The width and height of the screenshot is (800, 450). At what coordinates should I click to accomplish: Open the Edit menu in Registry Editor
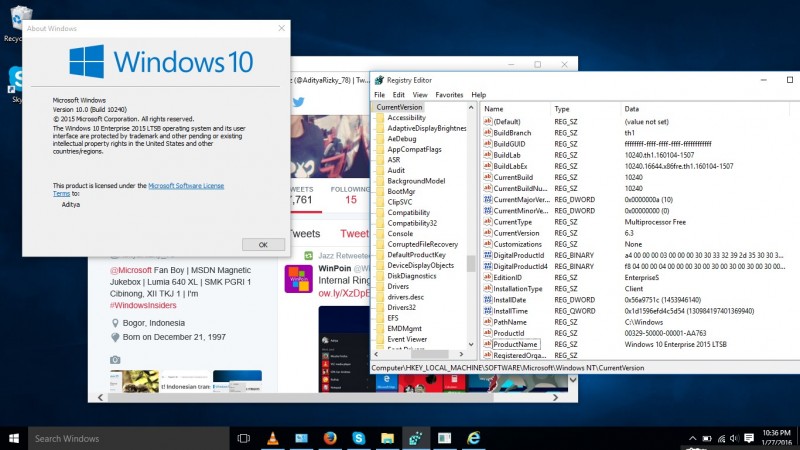pyautogui.click(x=398, y=95)
